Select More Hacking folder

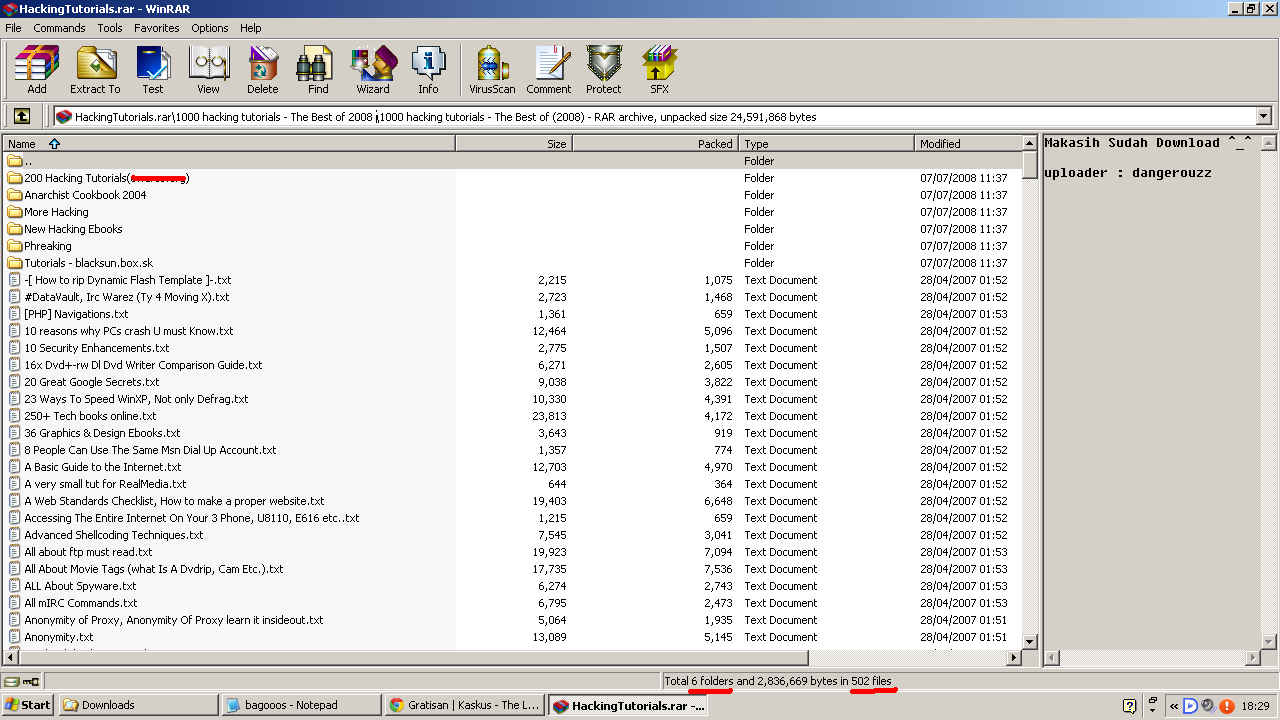(x=56, y=212)
